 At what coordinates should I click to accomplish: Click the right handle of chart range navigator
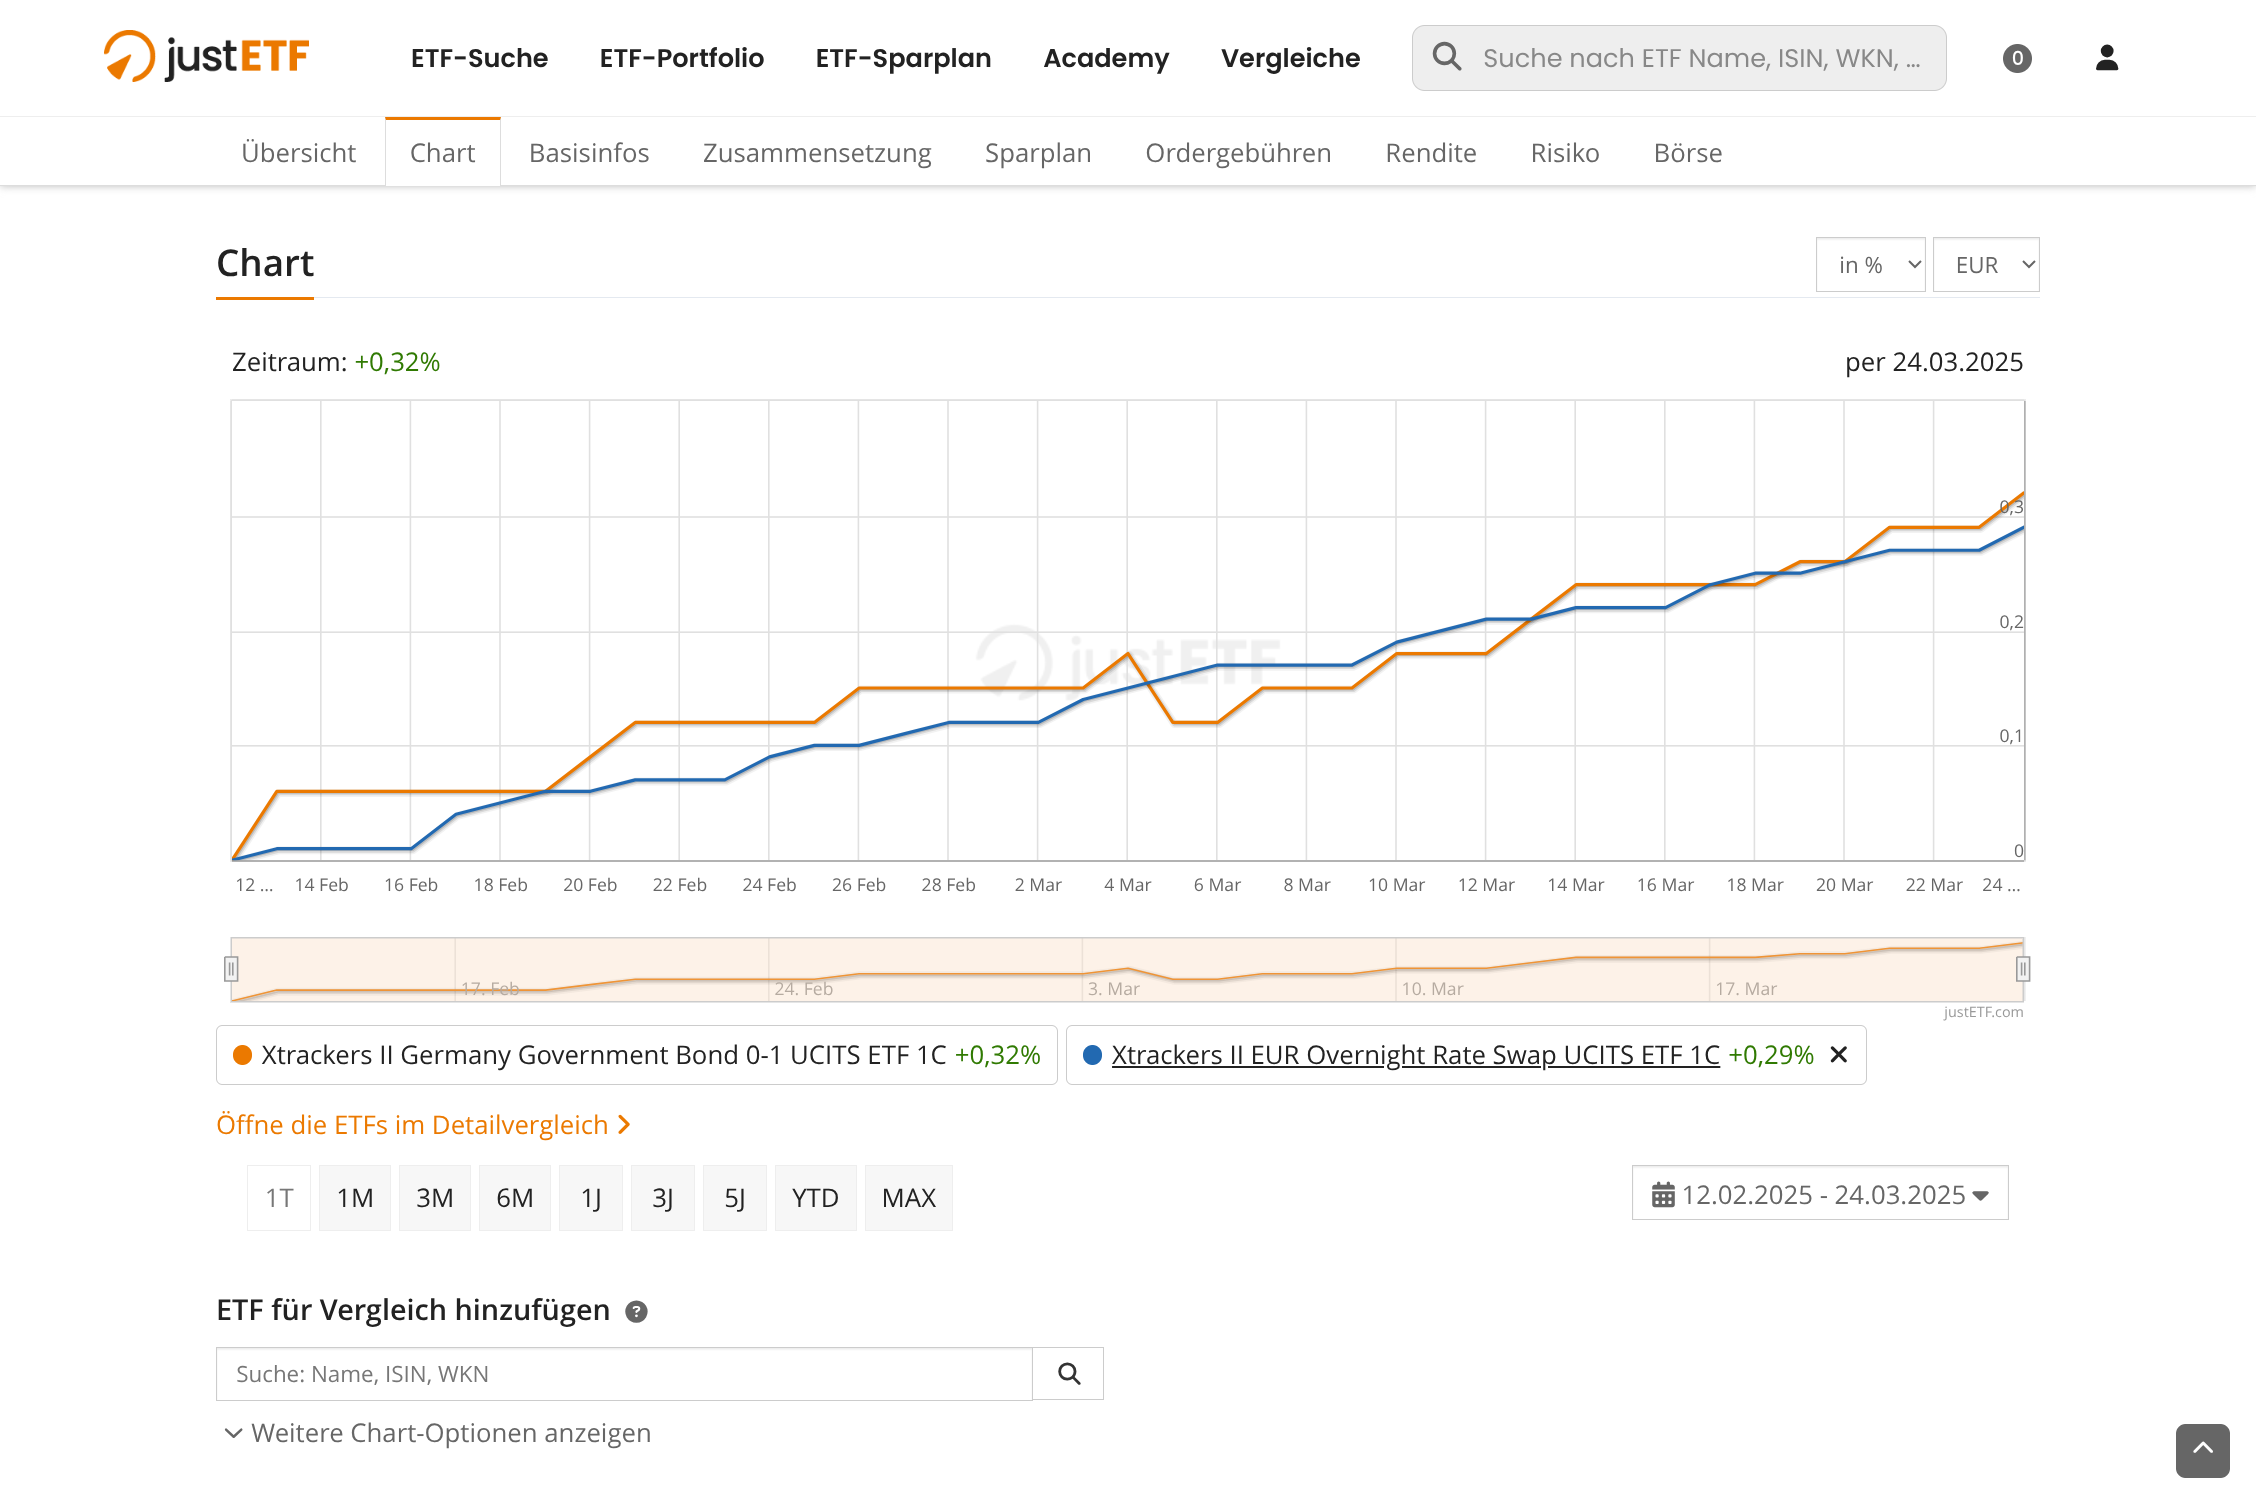2023,969
